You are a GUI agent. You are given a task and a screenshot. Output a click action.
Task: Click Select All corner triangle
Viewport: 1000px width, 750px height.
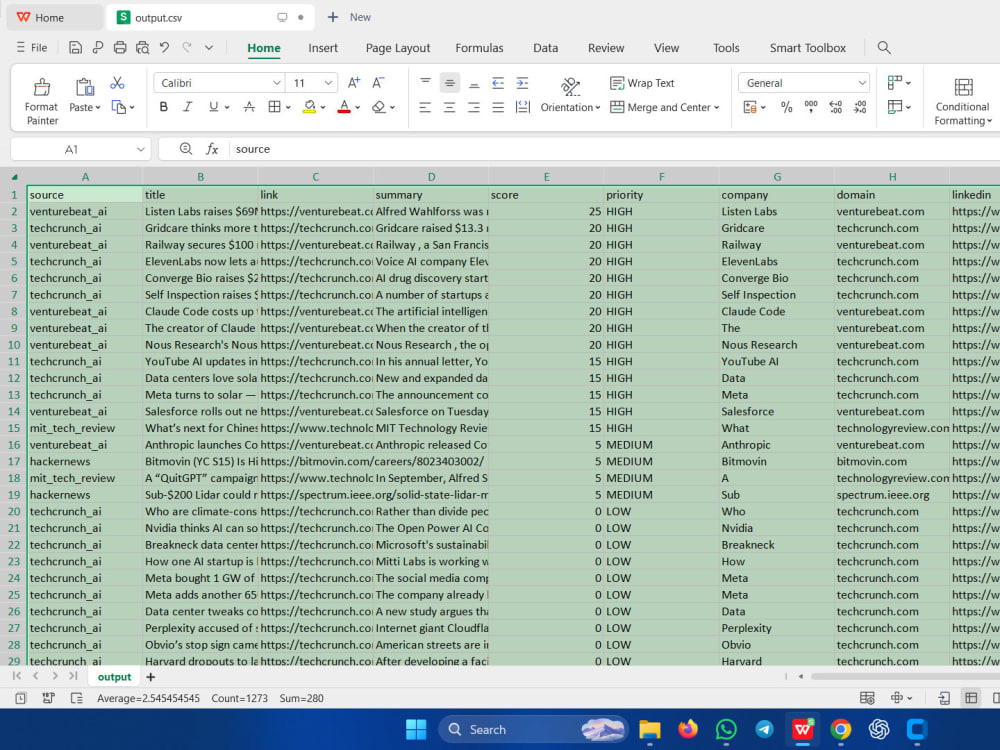pyautogui.click(x=14, y=177)
